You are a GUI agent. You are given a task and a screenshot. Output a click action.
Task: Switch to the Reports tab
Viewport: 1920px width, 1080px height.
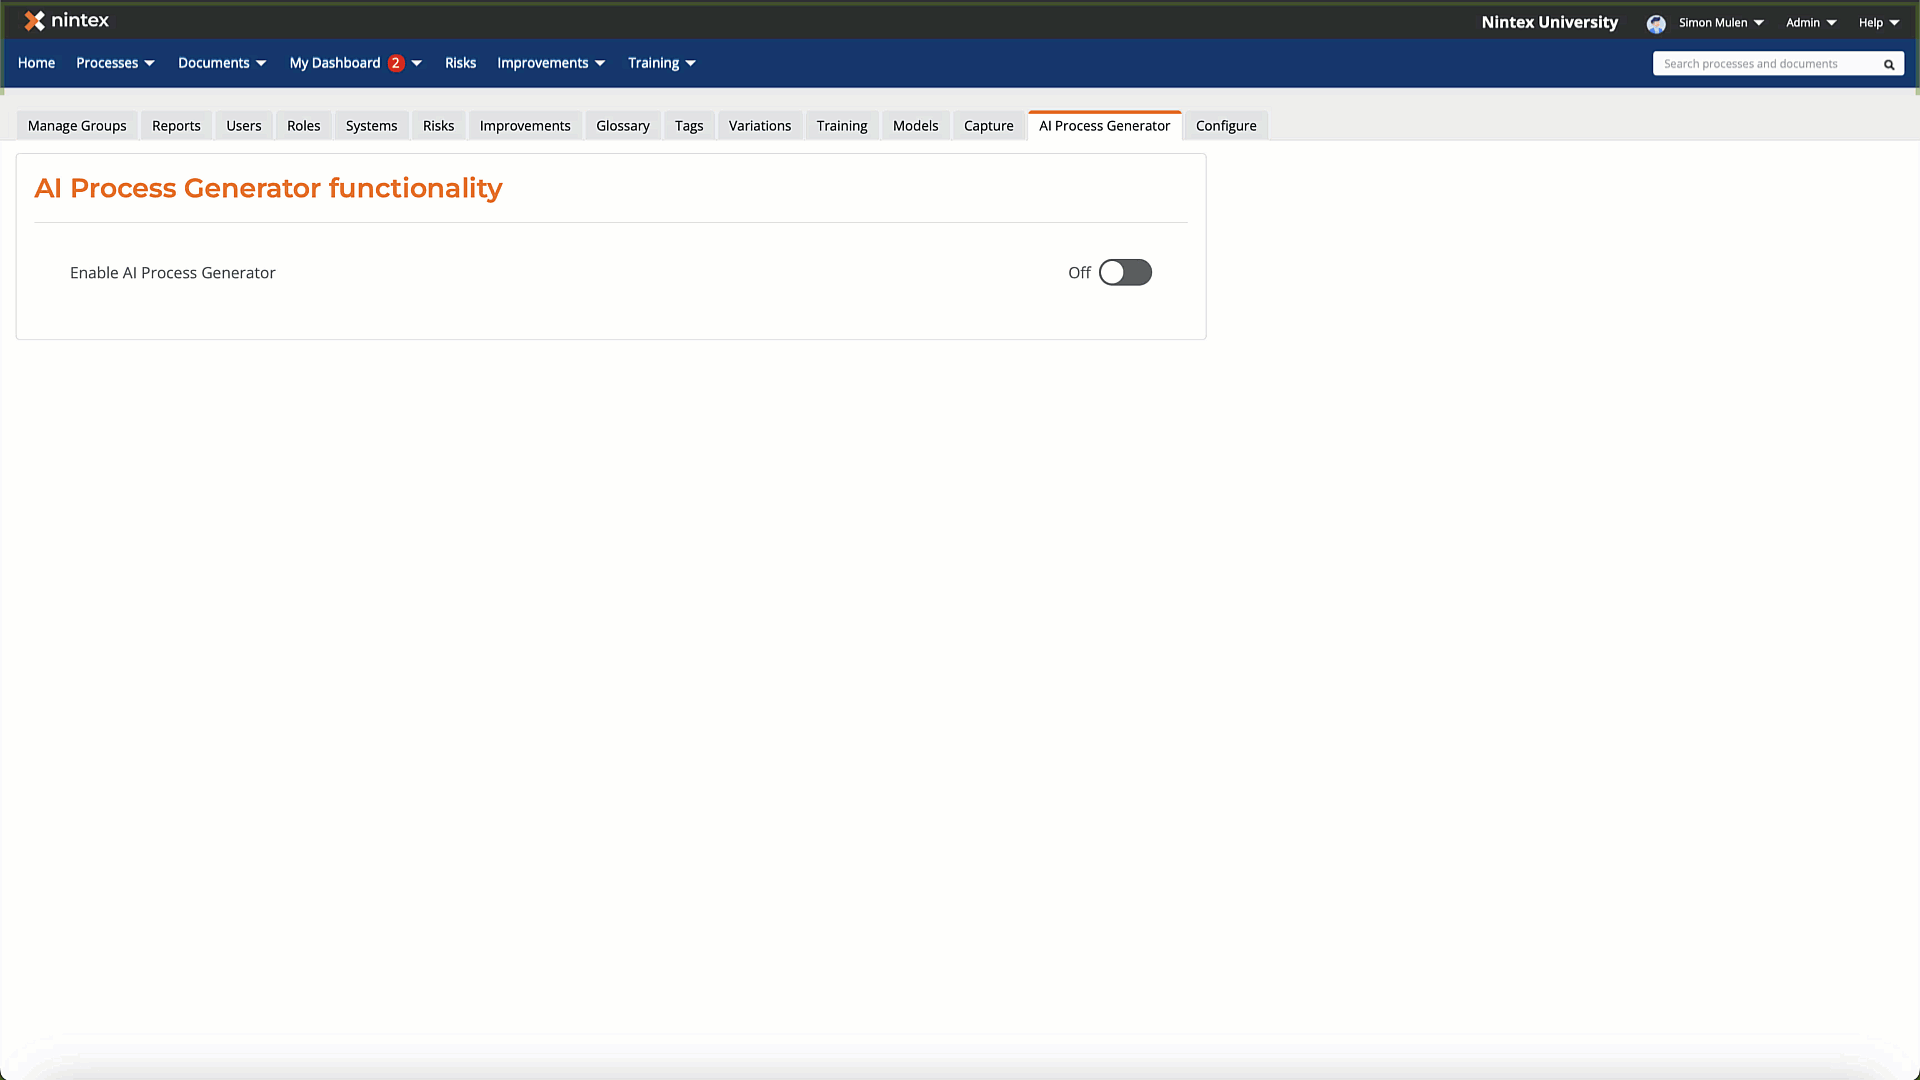click(x=176, y=126)
